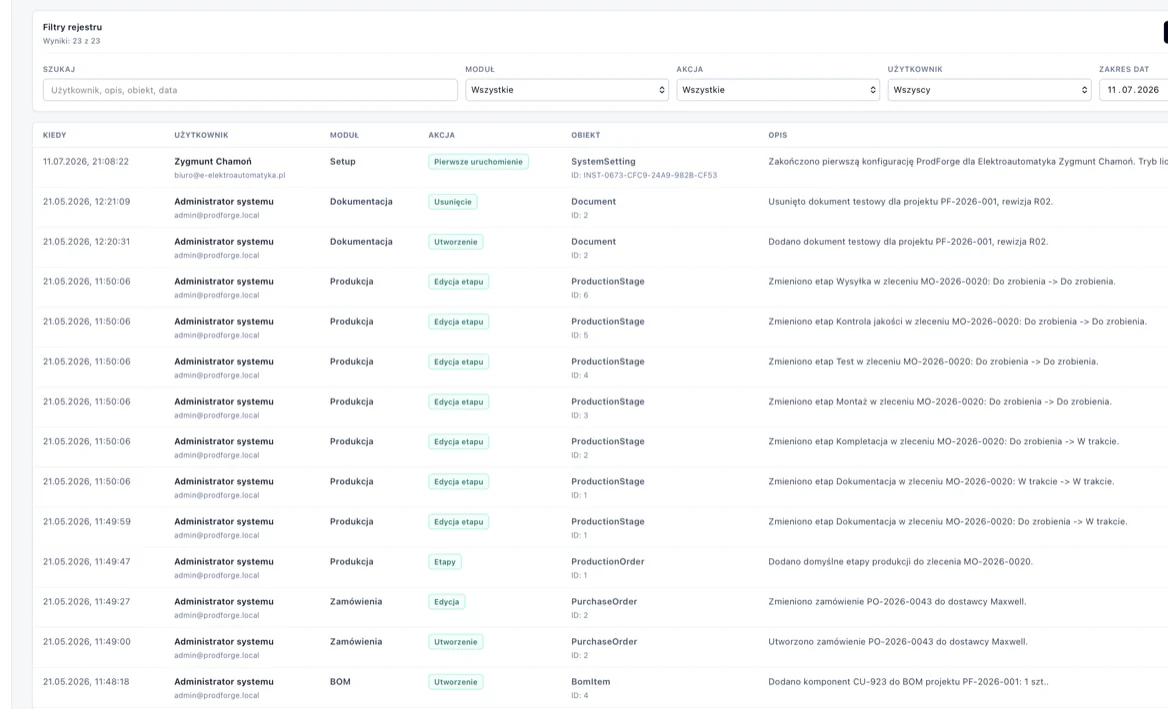The width and height of the screenshot is (1168, 709).
Task: Click the Moduł column header in table
Action: pos(344,136)
